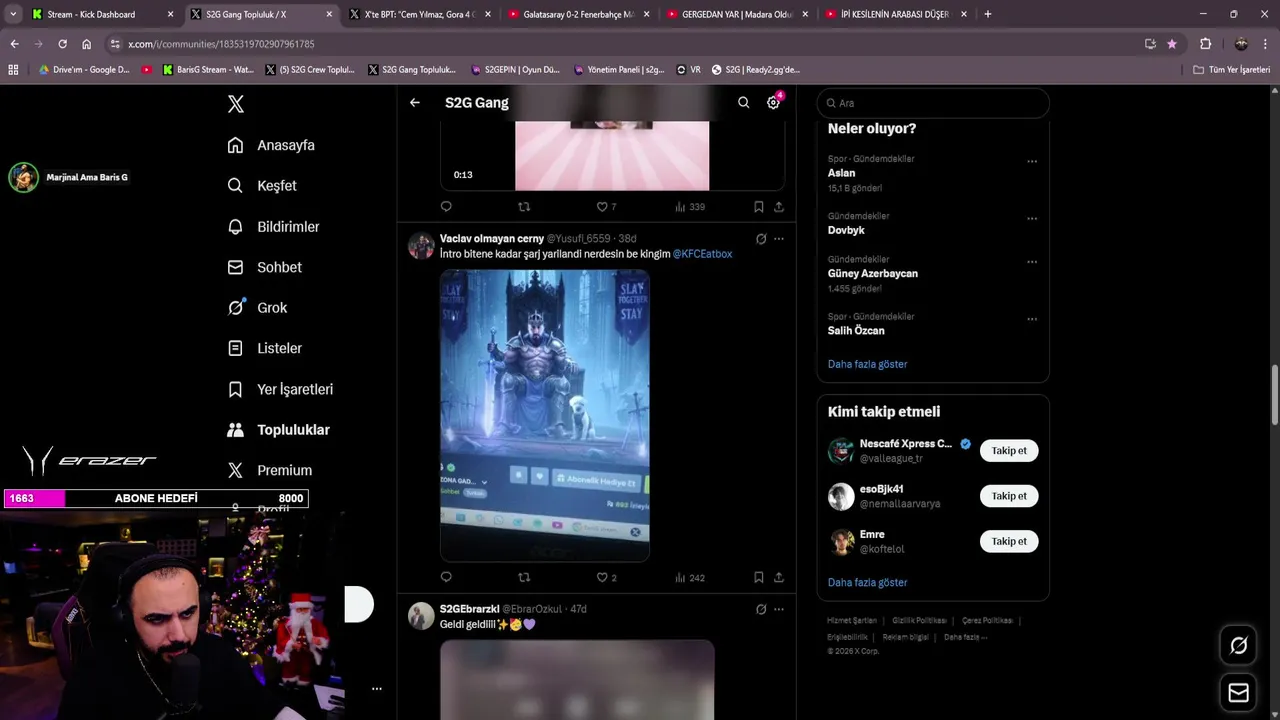
Task: Open Keşfet in the sidebar
Action: click(x=262, y=186)
